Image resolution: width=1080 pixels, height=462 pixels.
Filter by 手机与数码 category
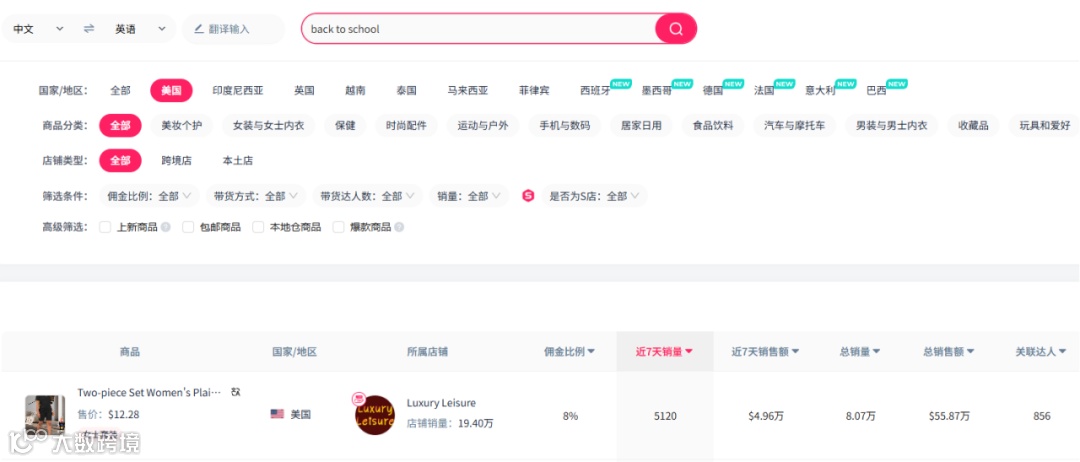[x=565, y=126]
